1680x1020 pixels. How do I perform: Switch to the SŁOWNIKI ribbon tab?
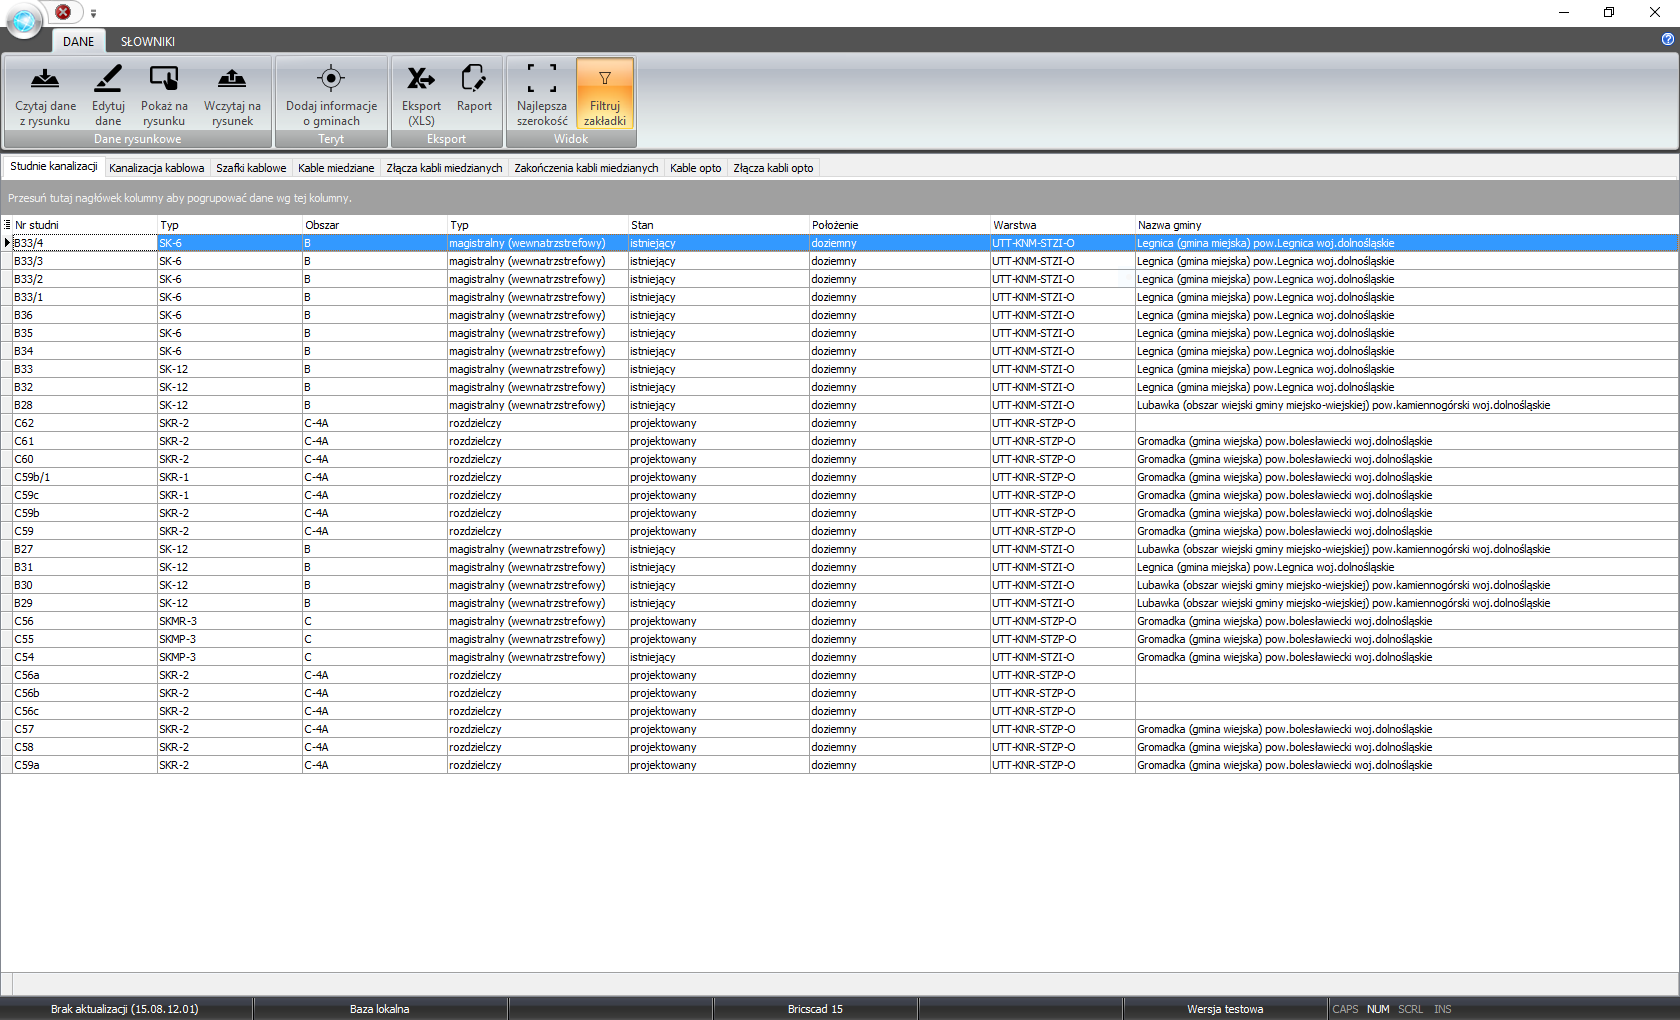tap(147, 41)
